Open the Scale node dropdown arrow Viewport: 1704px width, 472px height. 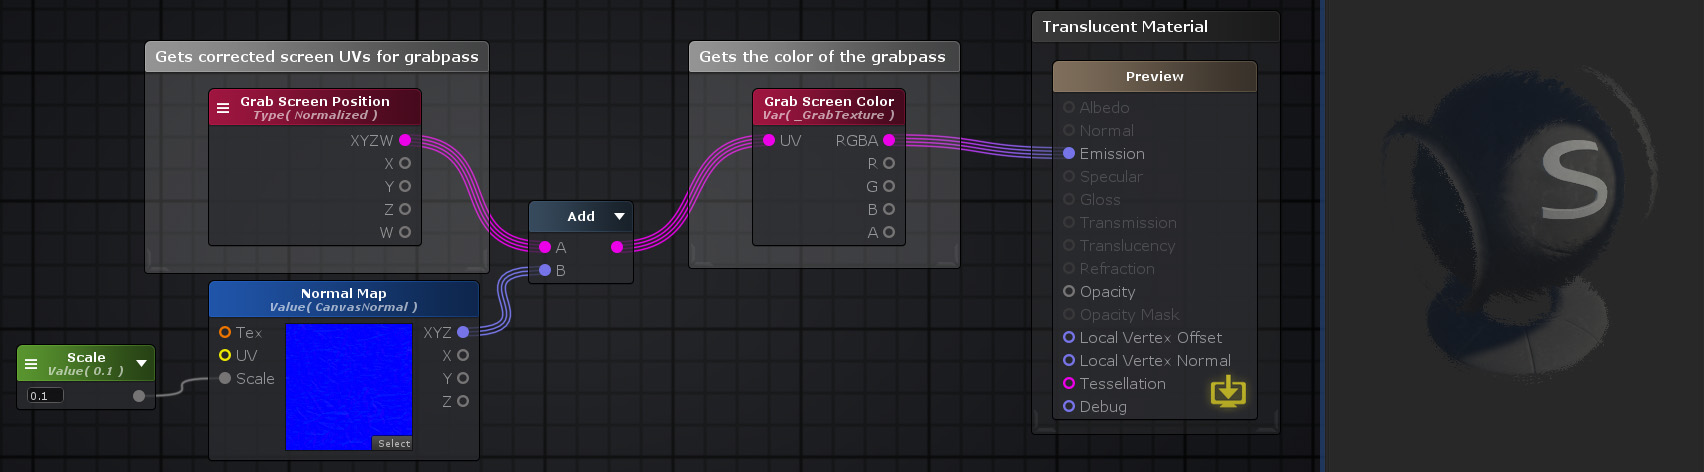(x=141, y=363)
